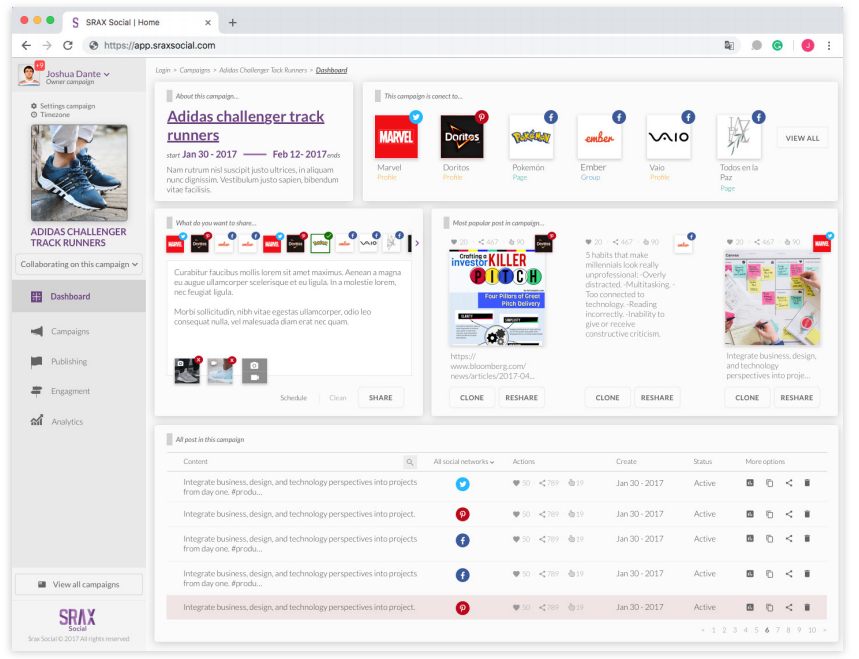Add a photo or video attachment
This screenshot has width=859, height=659.
click(254, 371)
